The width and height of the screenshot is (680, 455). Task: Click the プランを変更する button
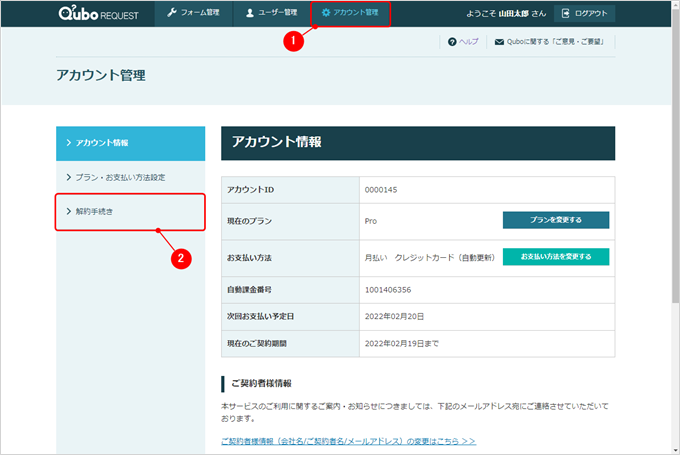(x=556, y=220)
